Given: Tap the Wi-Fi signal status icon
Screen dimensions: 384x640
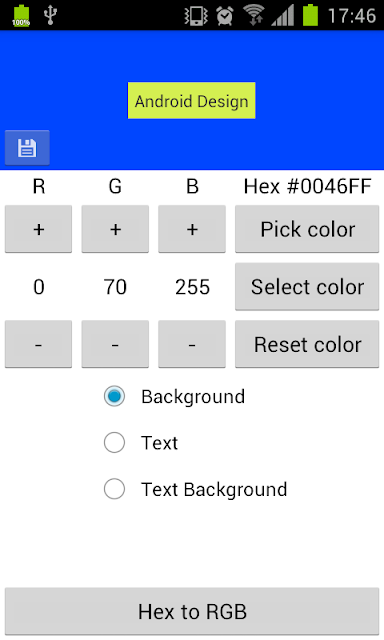Looking at the screenshot, I should (254, 16).
